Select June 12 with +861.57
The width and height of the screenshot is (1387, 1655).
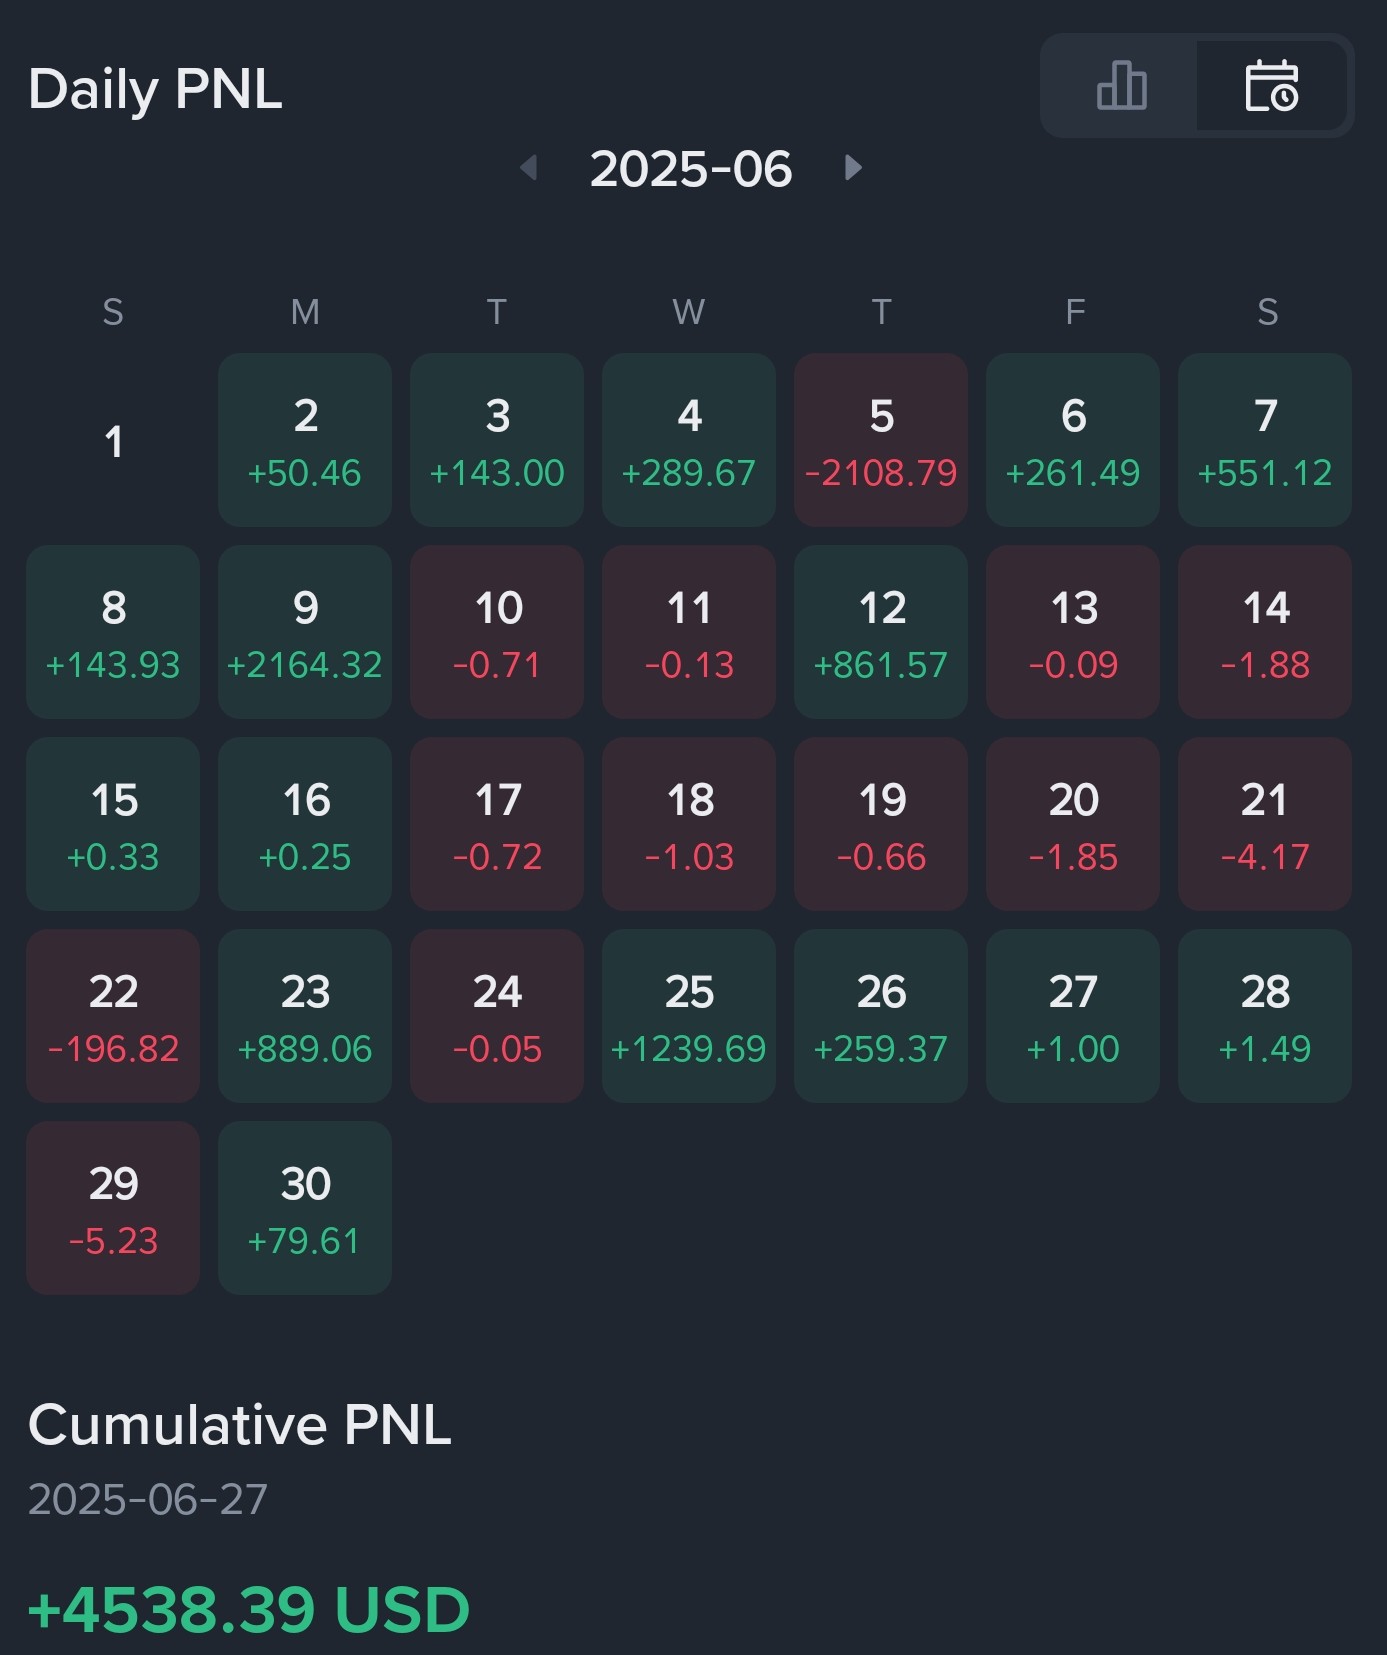click(881, 632)
